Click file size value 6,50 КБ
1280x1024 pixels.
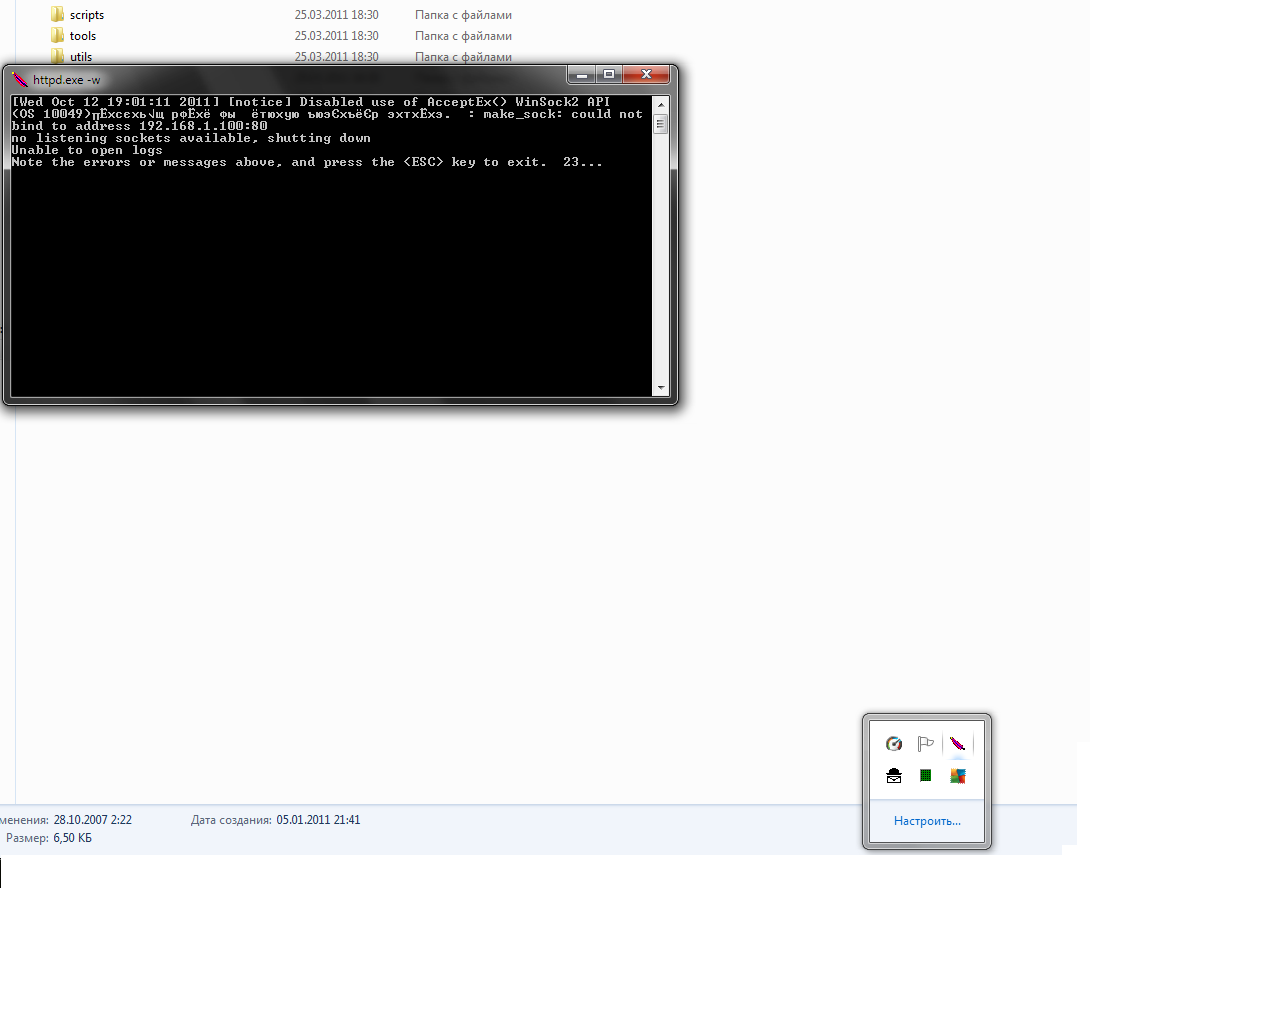[72, 838]
